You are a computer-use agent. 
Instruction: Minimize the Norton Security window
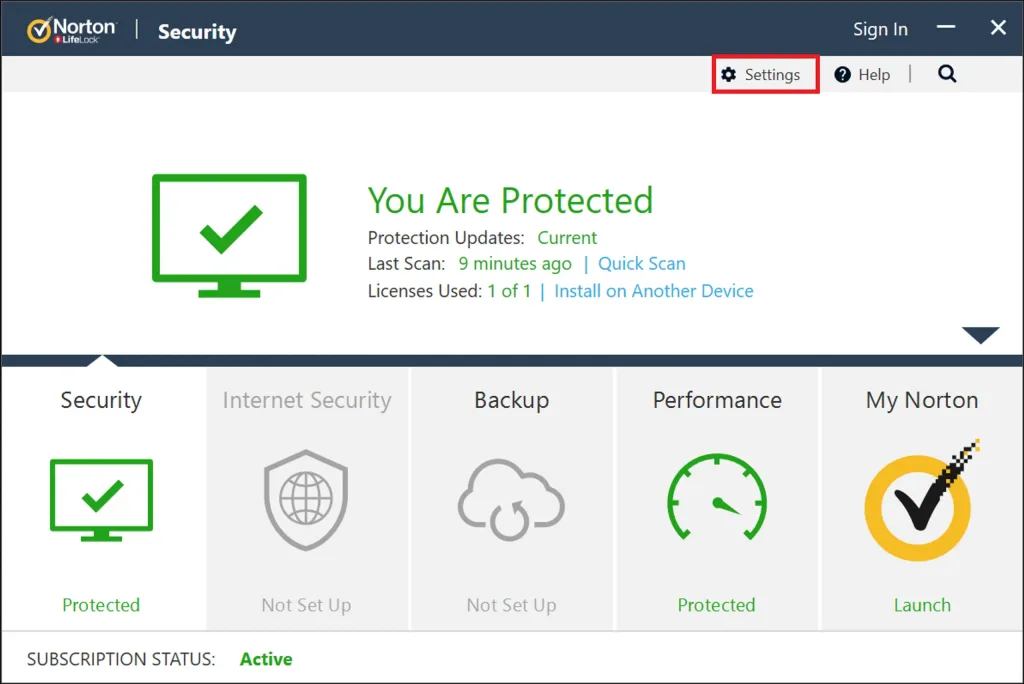click(947, 29)
